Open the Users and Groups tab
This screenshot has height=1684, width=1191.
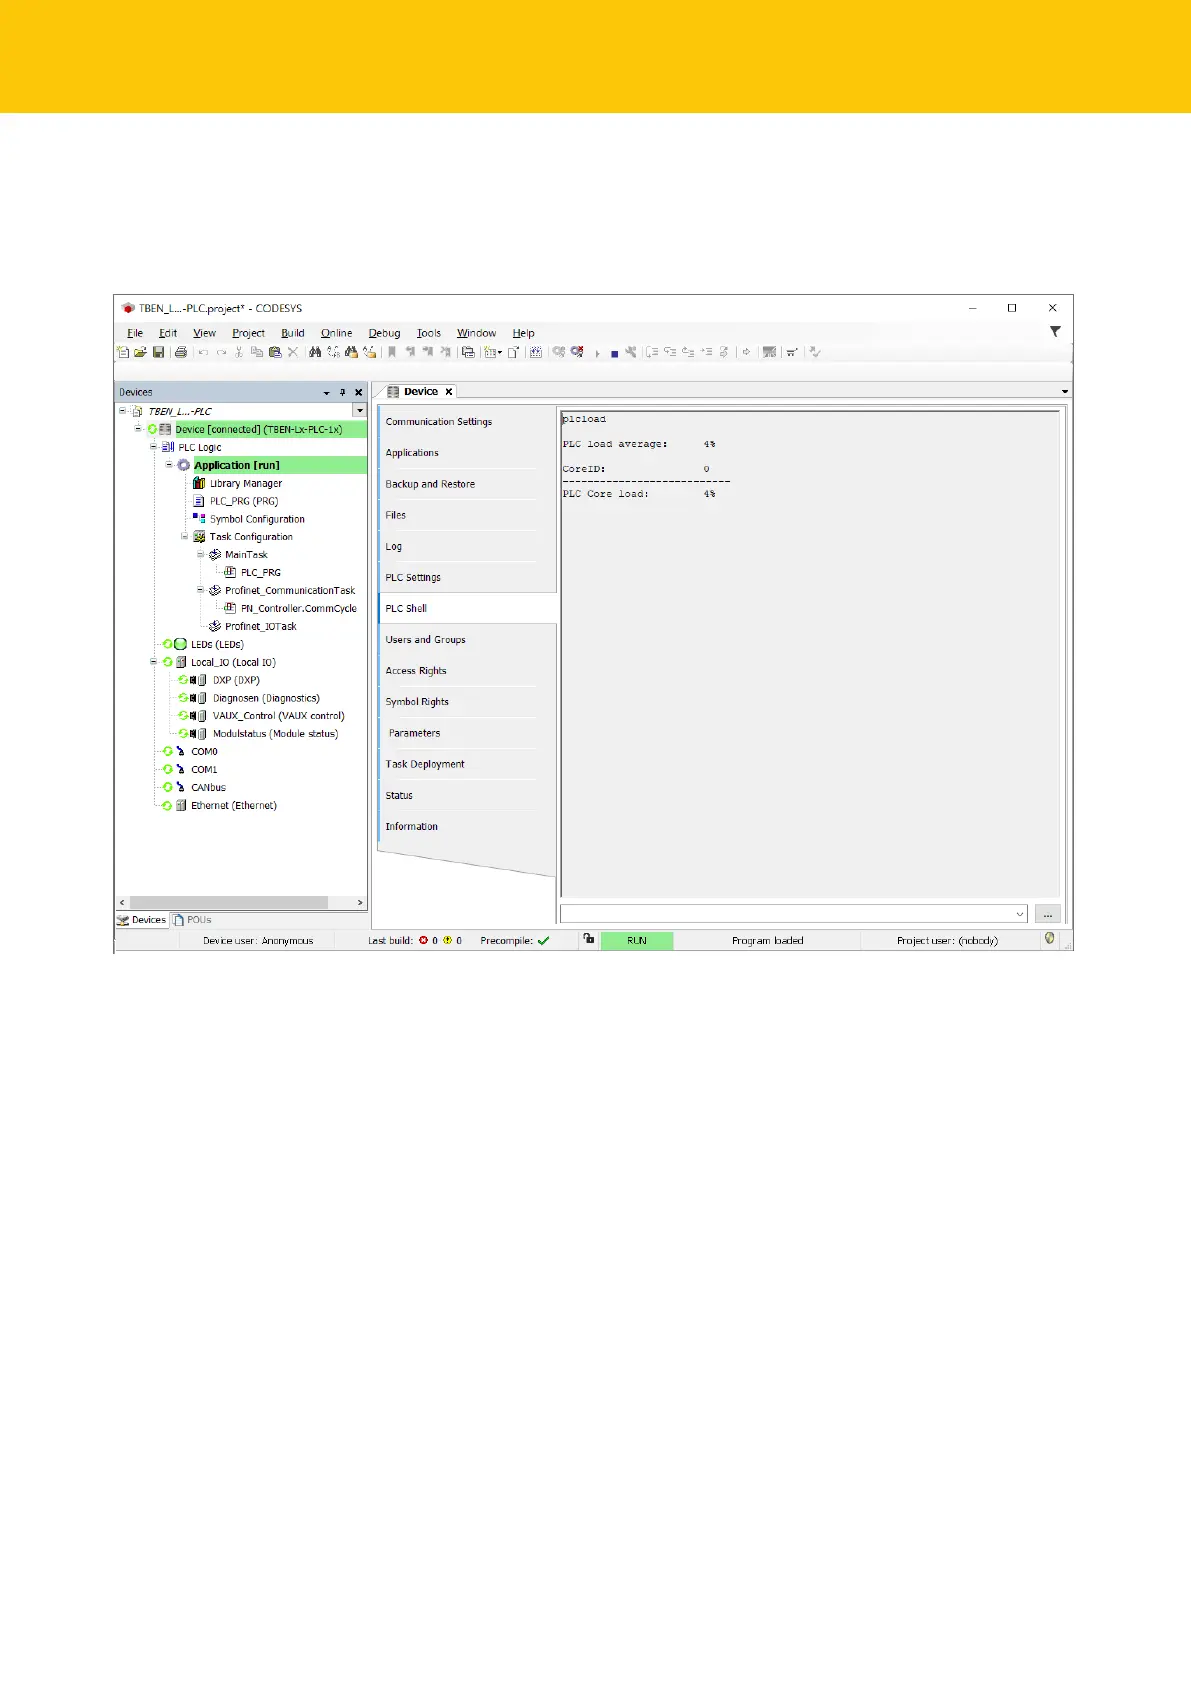click(466, 640)
